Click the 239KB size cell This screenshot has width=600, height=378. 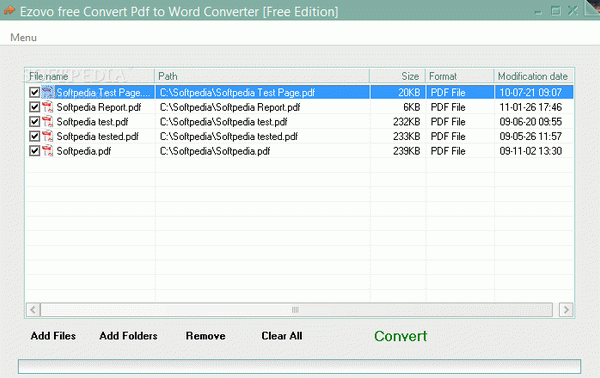[406, 151]
